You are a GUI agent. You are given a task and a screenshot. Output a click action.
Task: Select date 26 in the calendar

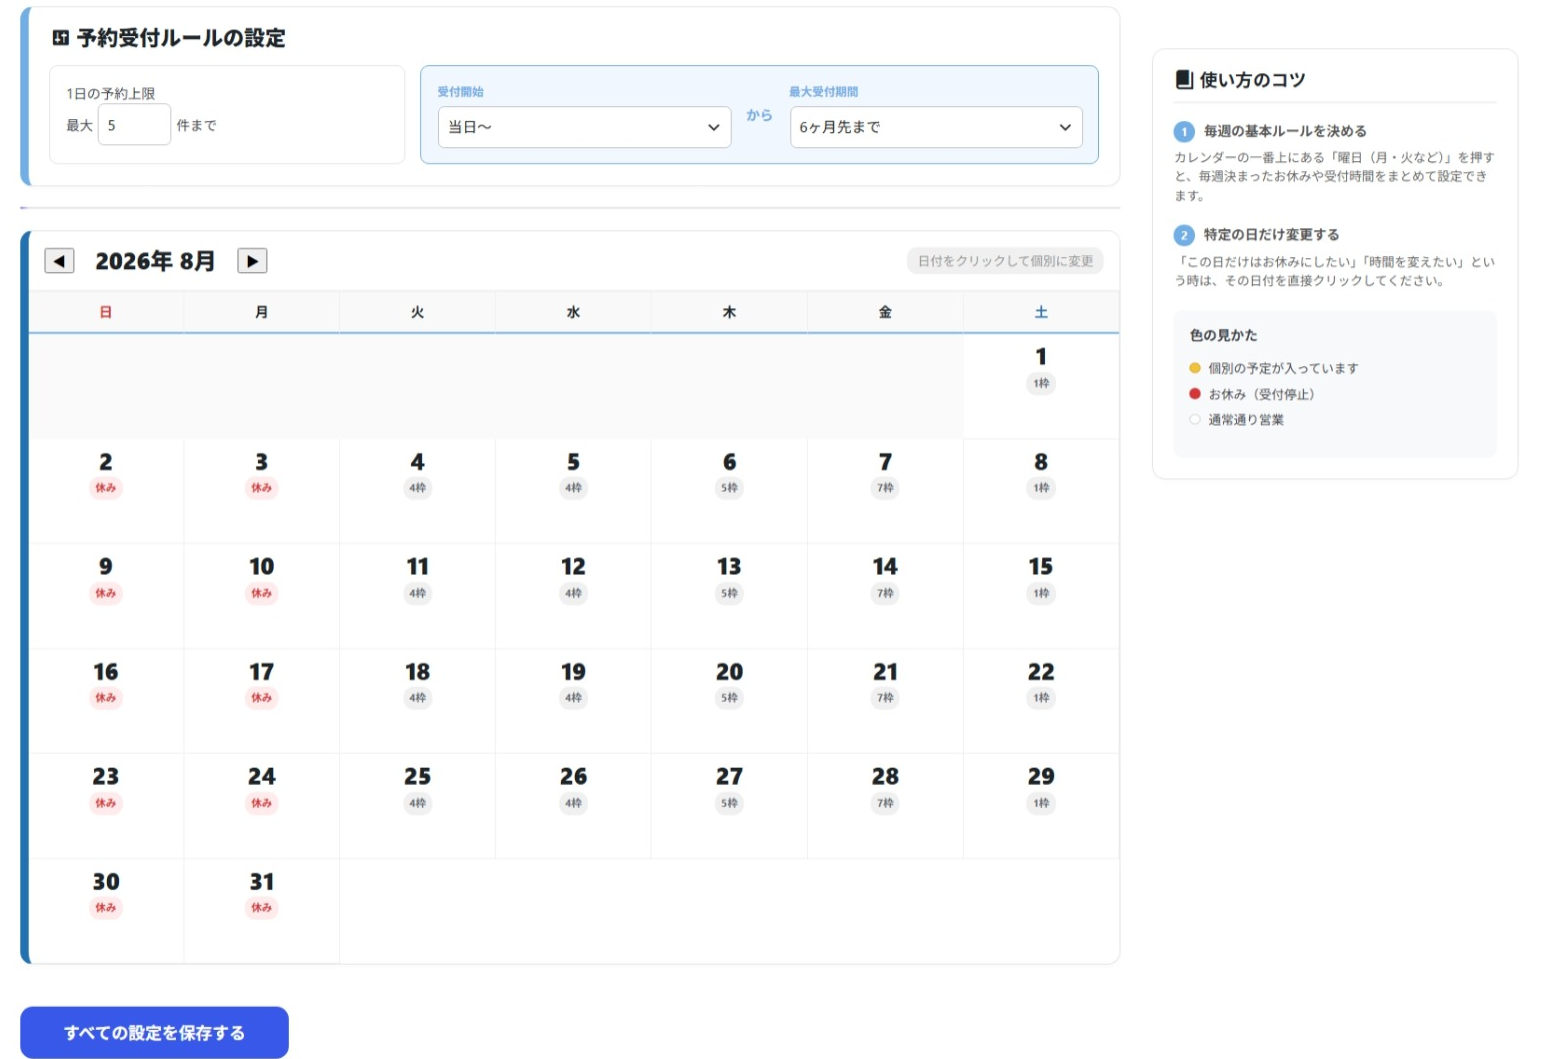tap(574, 806)
